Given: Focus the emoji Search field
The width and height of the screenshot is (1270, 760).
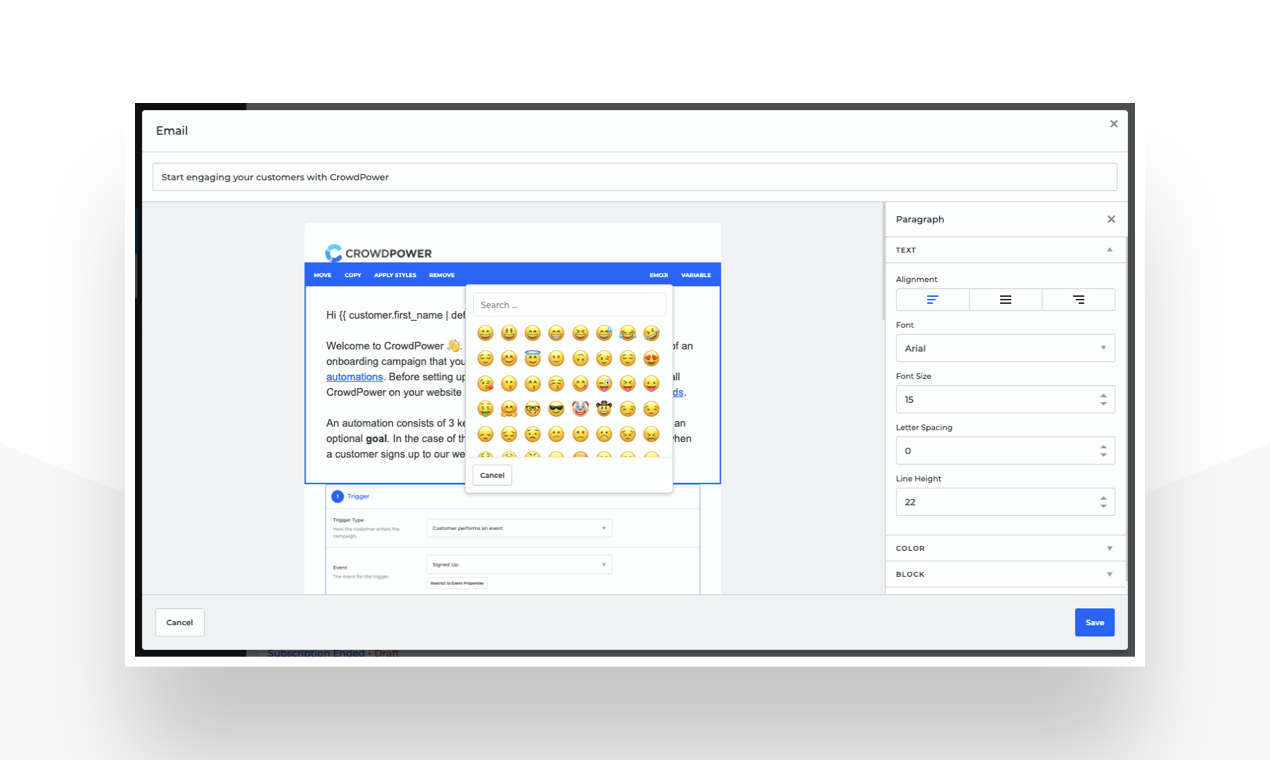Looking at the screenshot, I should point(569,305).
